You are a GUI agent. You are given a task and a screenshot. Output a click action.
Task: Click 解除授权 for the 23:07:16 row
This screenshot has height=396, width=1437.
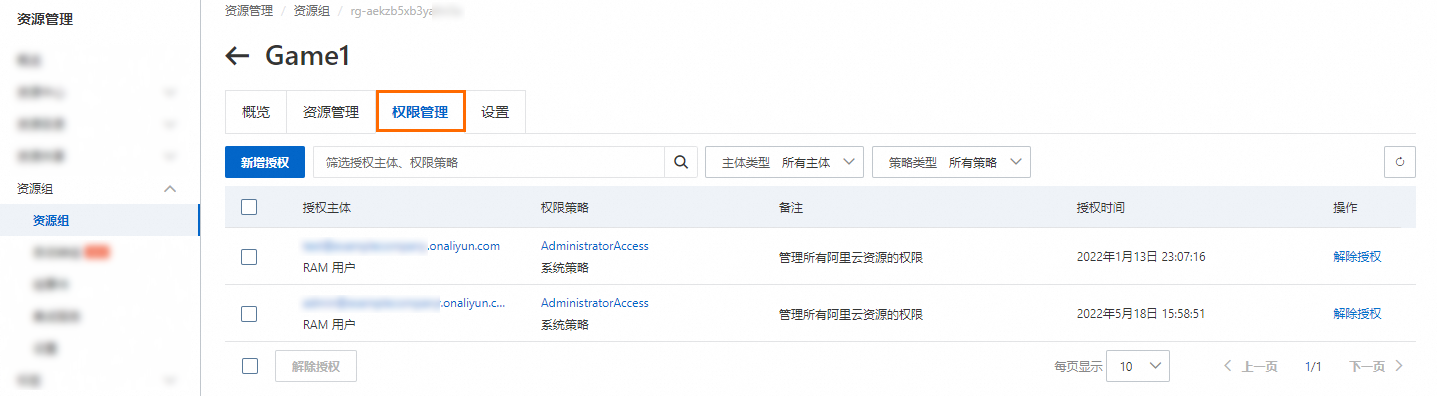tap(1357, 257)
